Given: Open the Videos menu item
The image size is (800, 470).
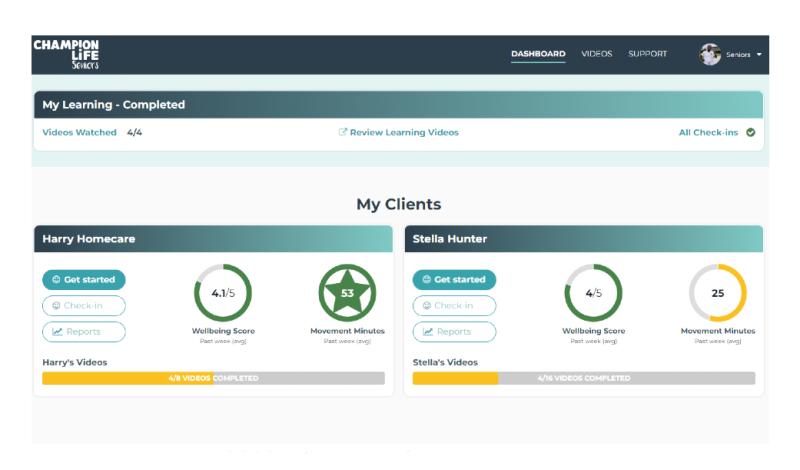Looking at the screenshot, I should 597,54.
